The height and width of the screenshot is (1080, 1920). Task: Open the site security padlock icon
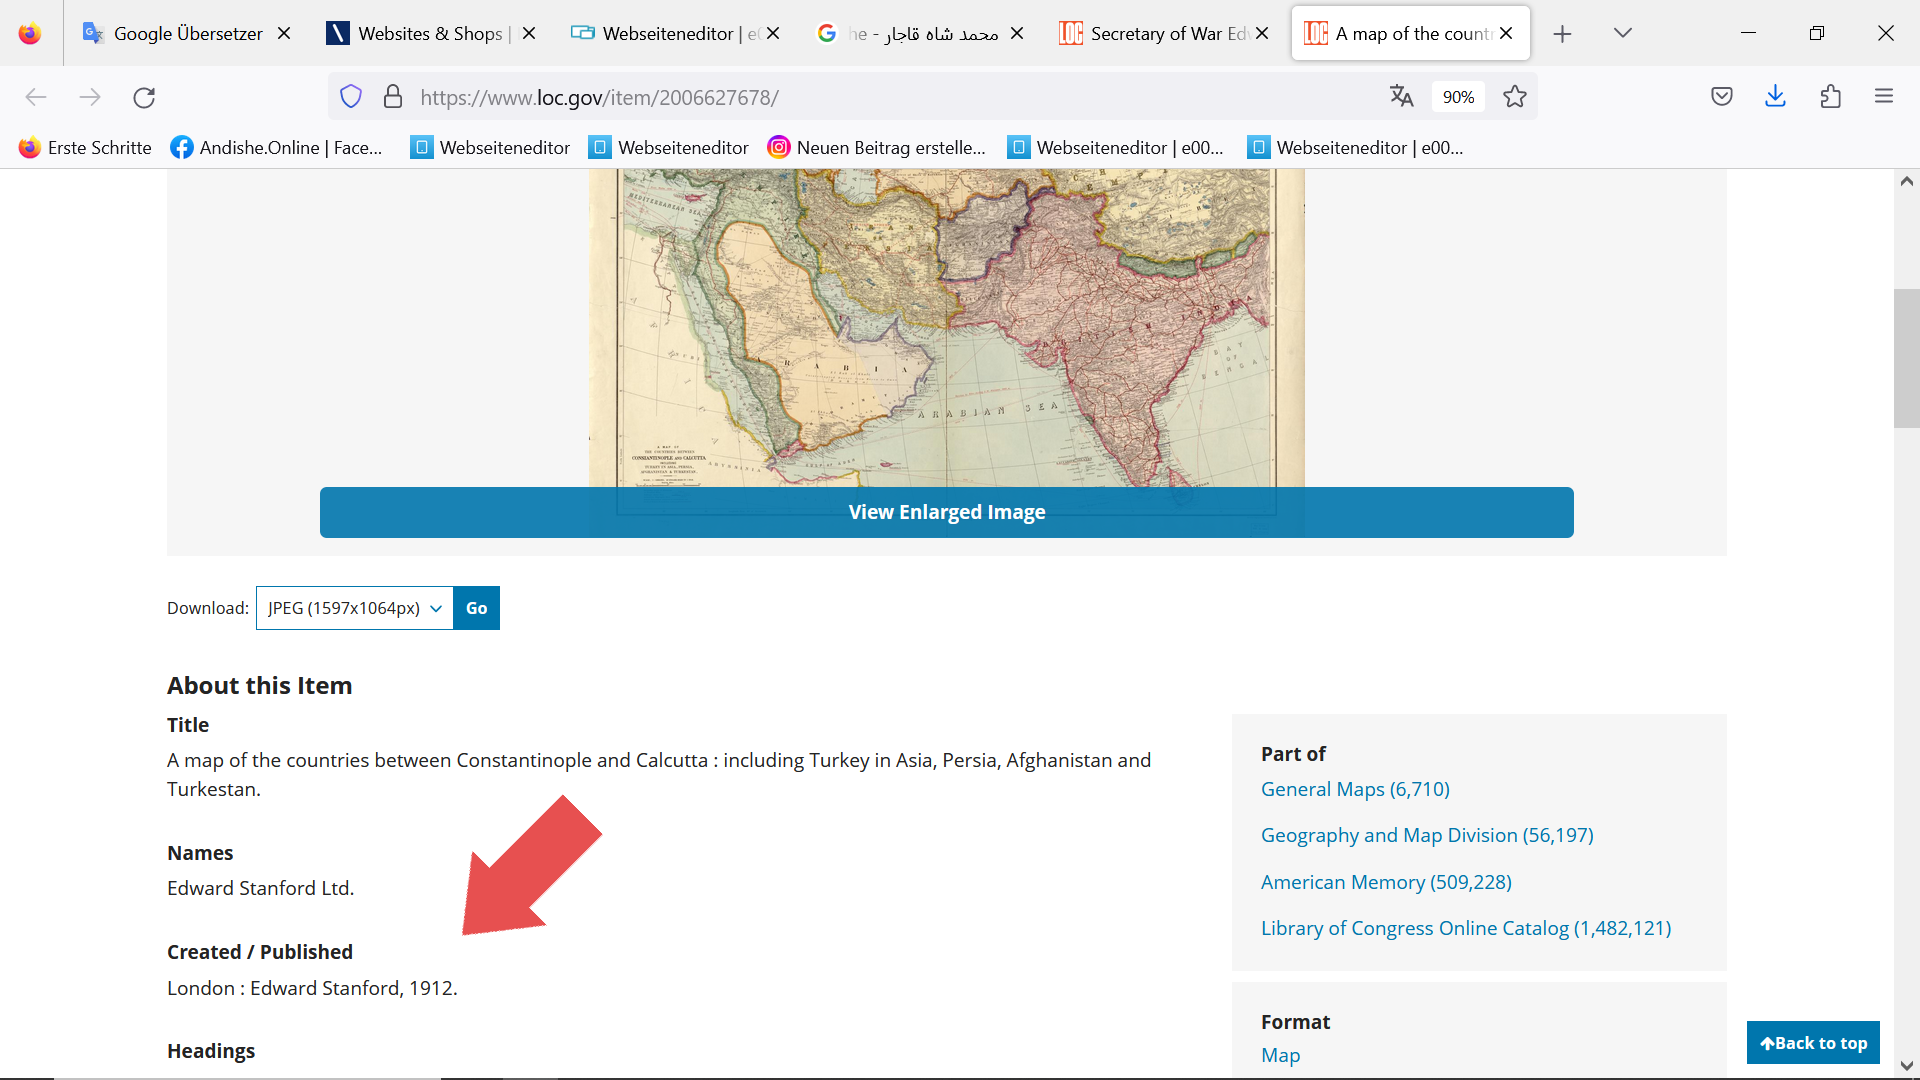click(x=393, y=96)
